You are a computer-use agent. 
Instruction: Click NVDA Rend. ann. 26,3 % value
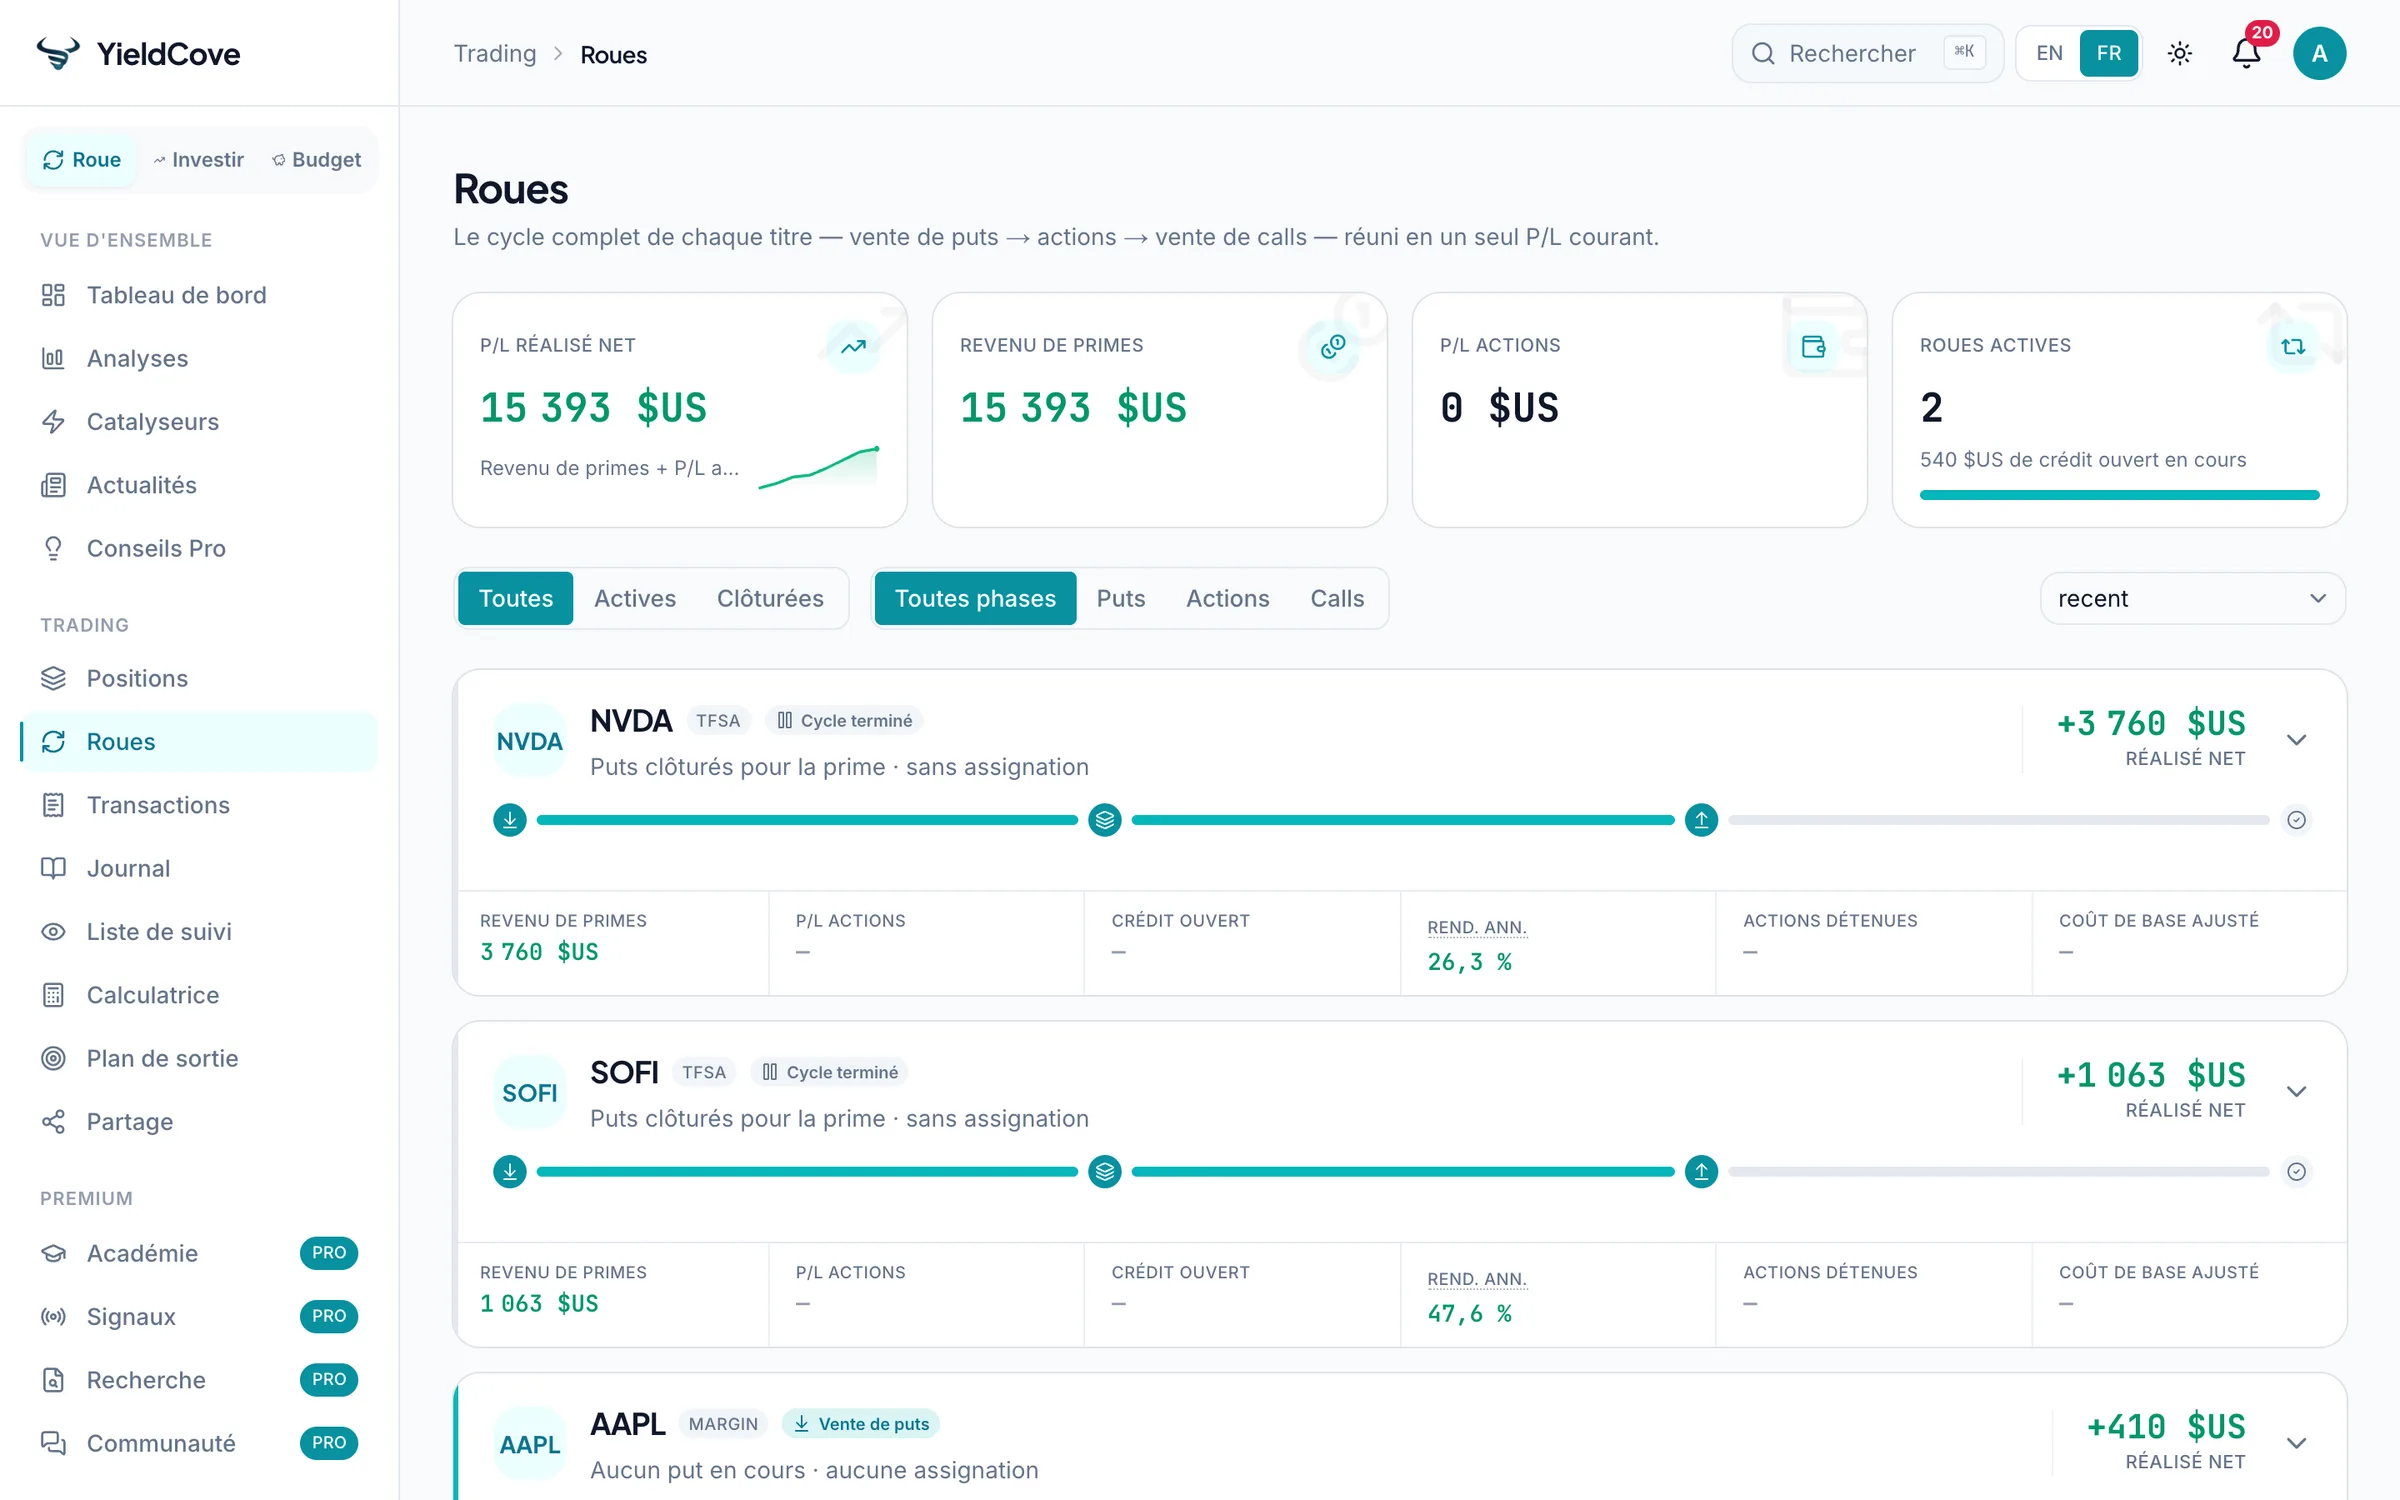point(1469,962)
